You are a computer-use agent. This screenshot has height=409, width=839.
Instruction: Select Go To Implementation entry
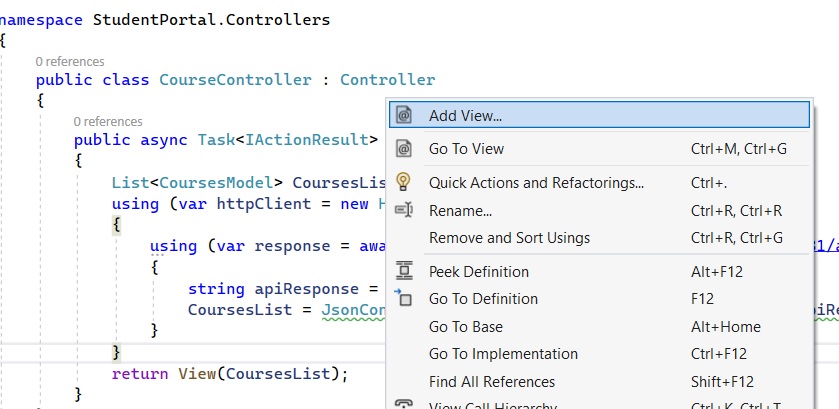pos(599,354)
